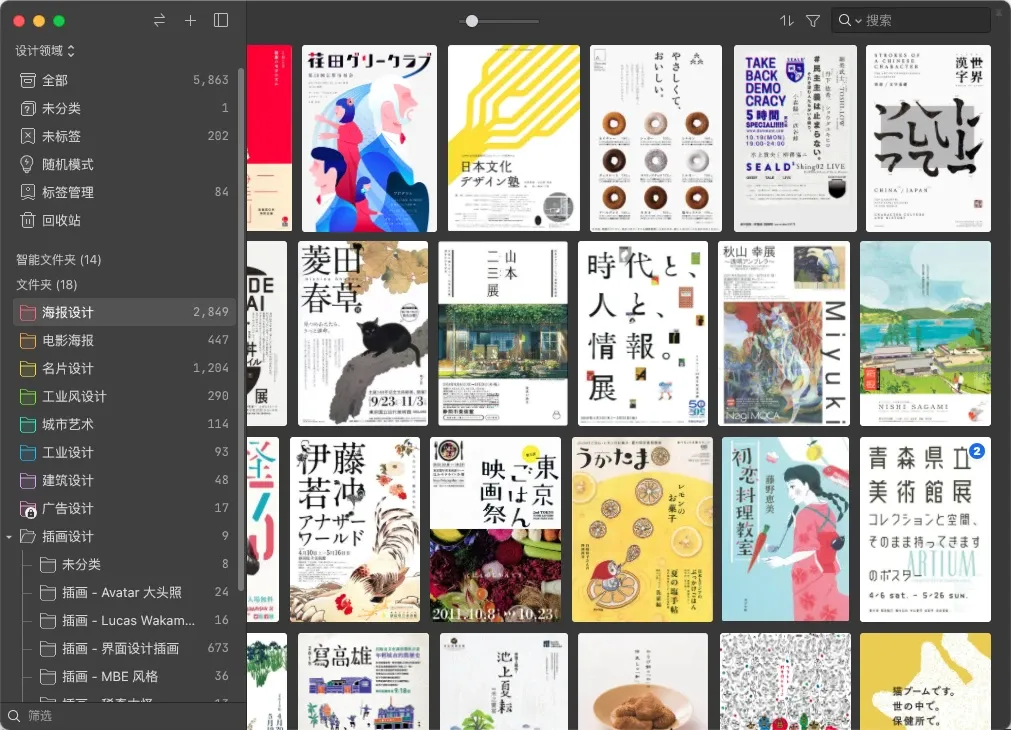
Task: Open the 回收站 trash
Action: 124,221
